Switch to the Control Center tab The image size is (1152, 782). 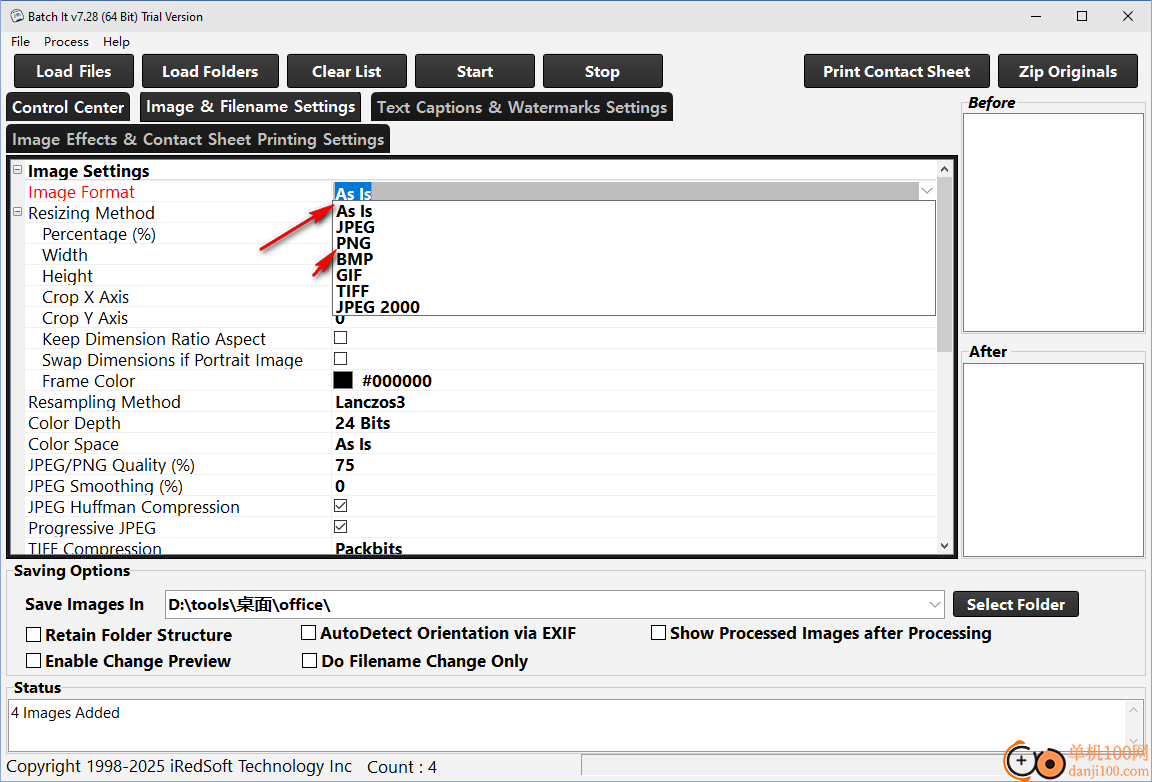click(x=68, y=107)
